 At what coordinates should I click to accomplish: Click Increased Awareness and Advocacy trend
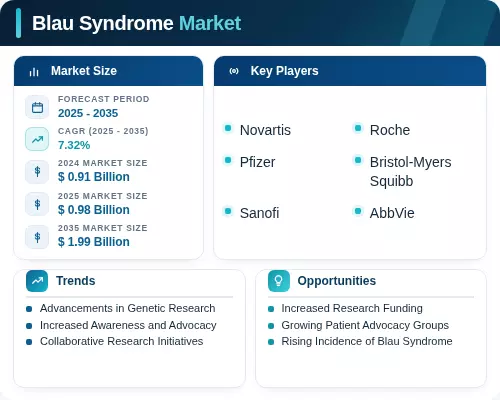pos(128,325)
